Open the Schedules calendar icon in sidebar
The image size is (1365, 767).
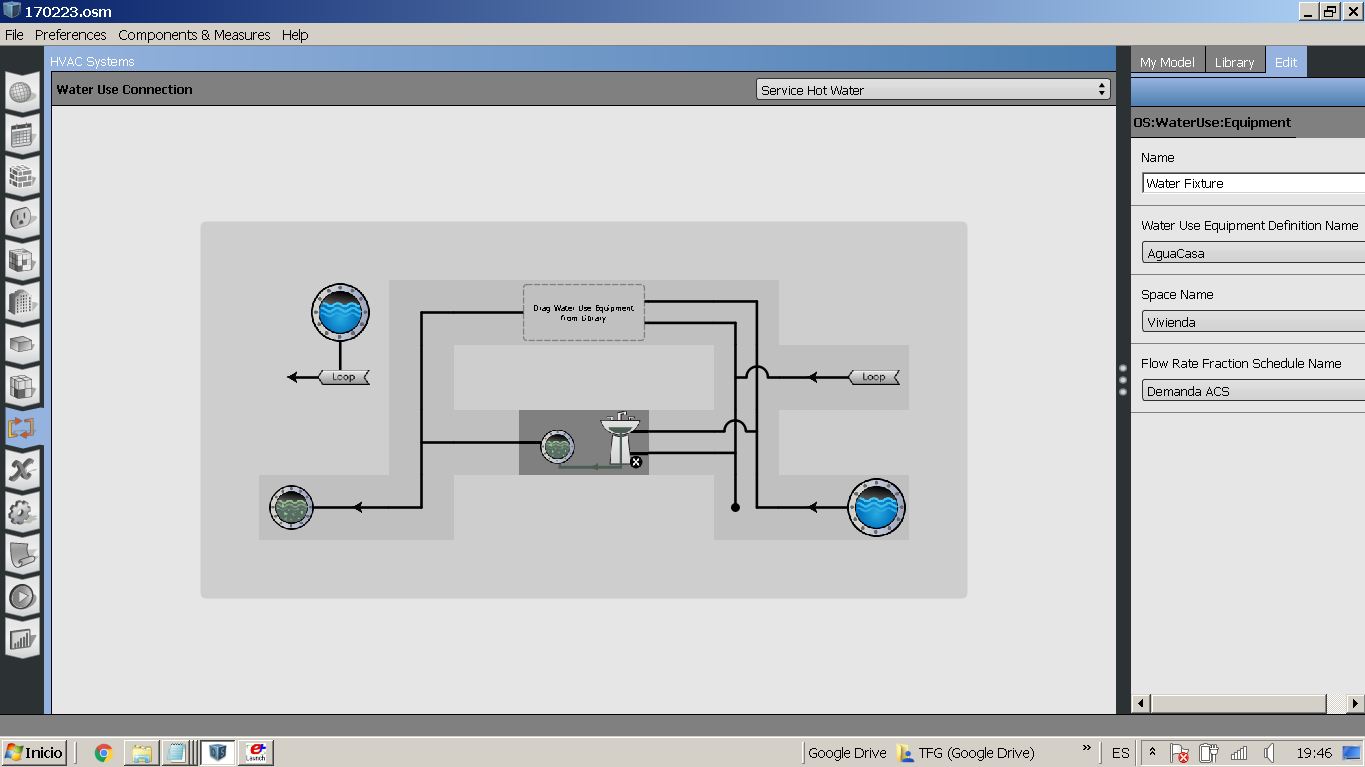(x=22, y=135)
